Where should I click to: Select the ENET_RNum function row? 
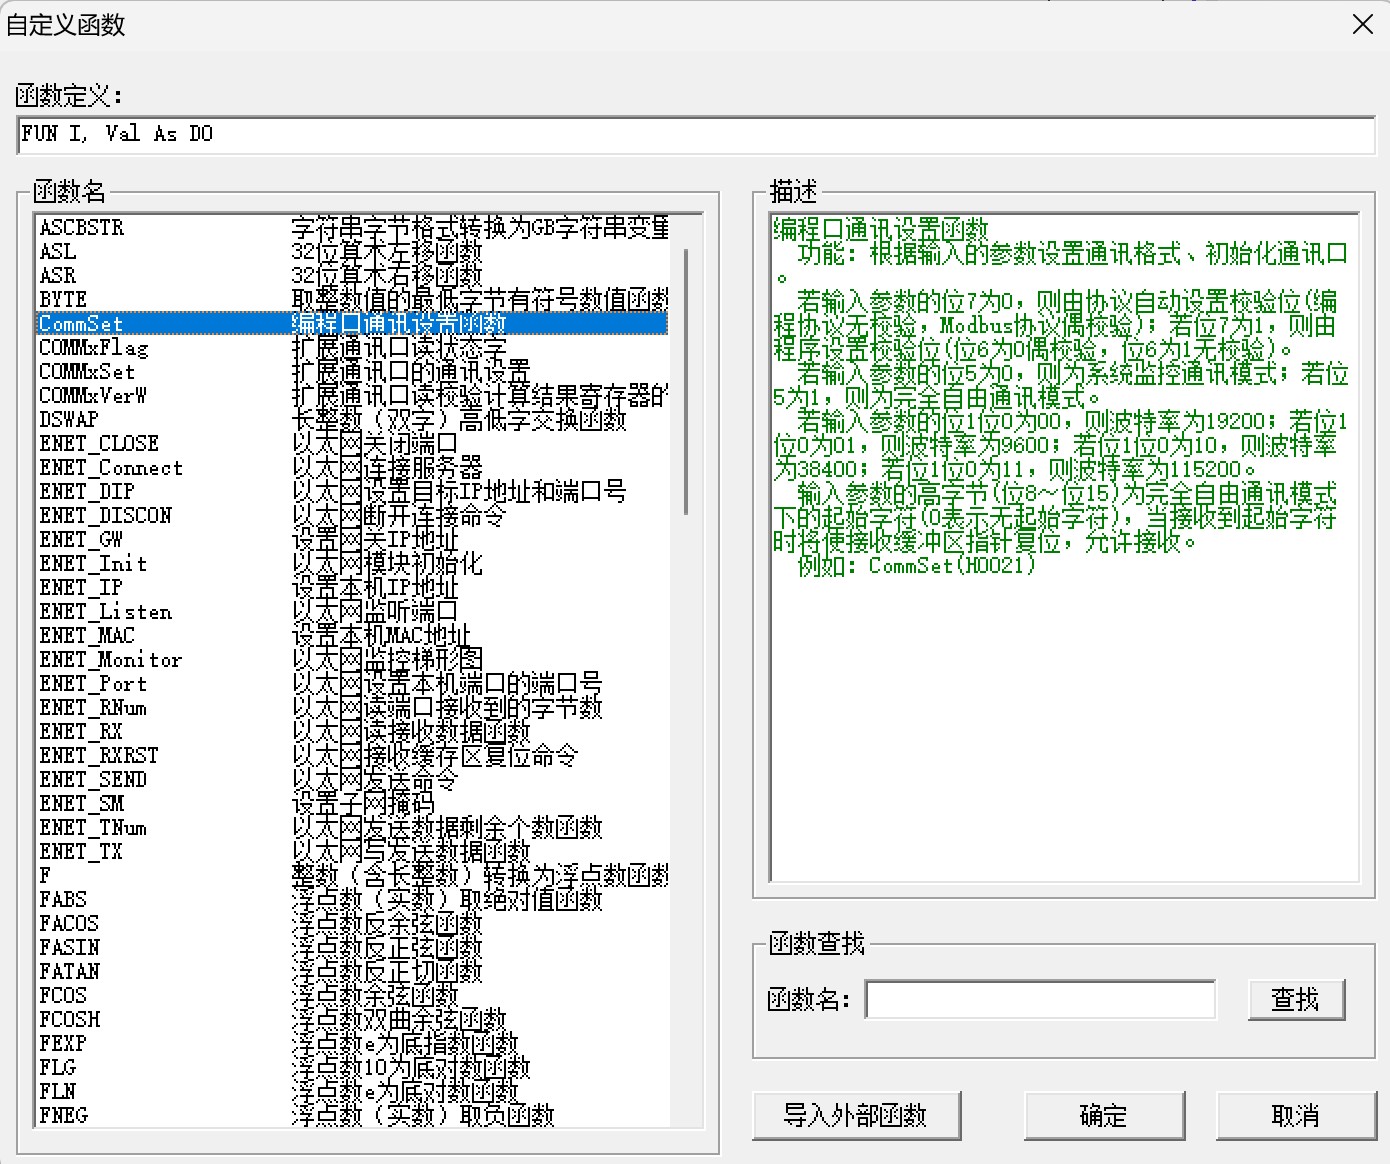coord(353,708)
